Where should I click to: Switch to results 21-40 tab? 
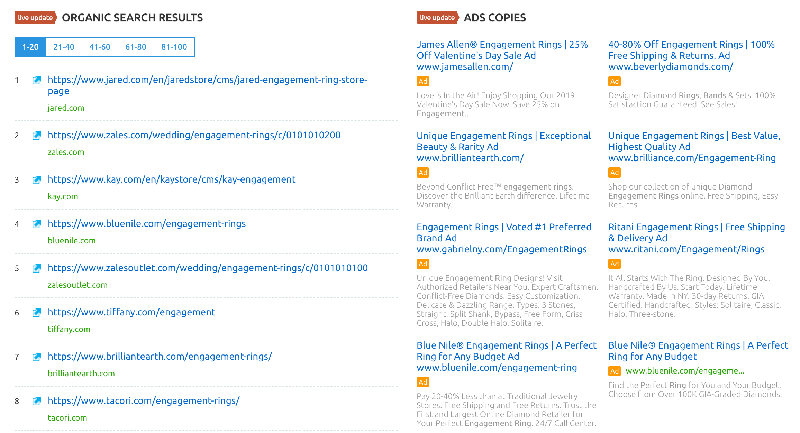pos(64,47)
